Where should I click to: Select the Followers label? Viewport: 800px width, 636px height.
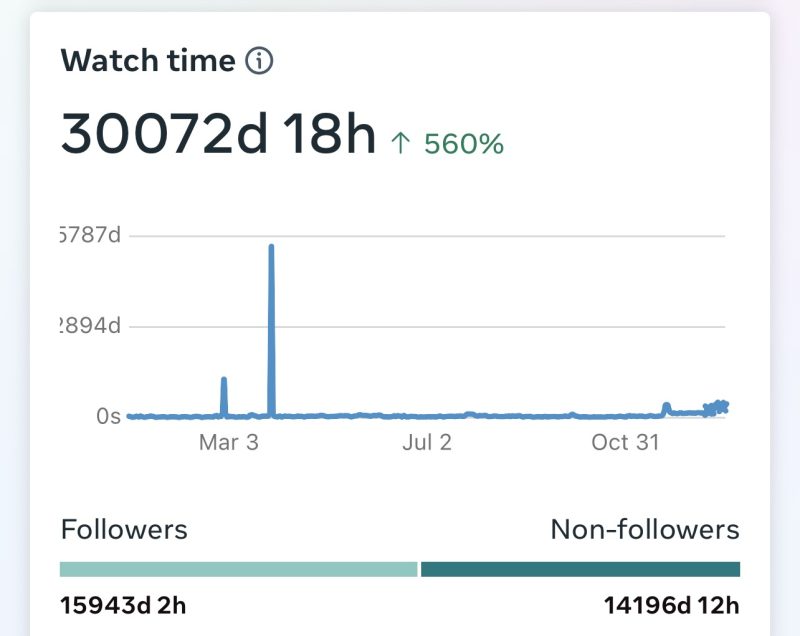pyautogui.click(x=124, y=529)
